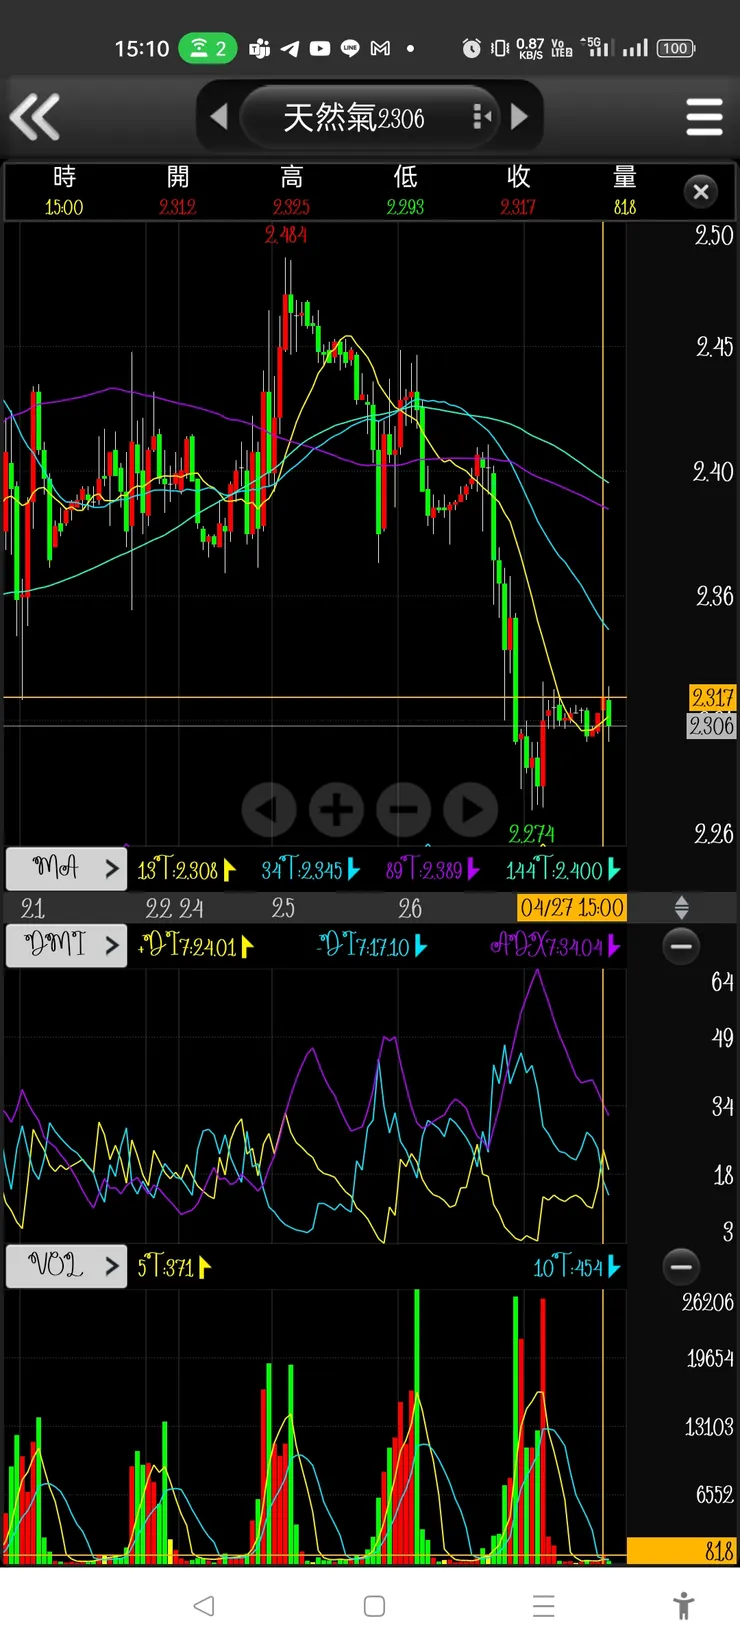Tap the ADX7:34.04 value
740x1644 pixels.
click(555, 946)
